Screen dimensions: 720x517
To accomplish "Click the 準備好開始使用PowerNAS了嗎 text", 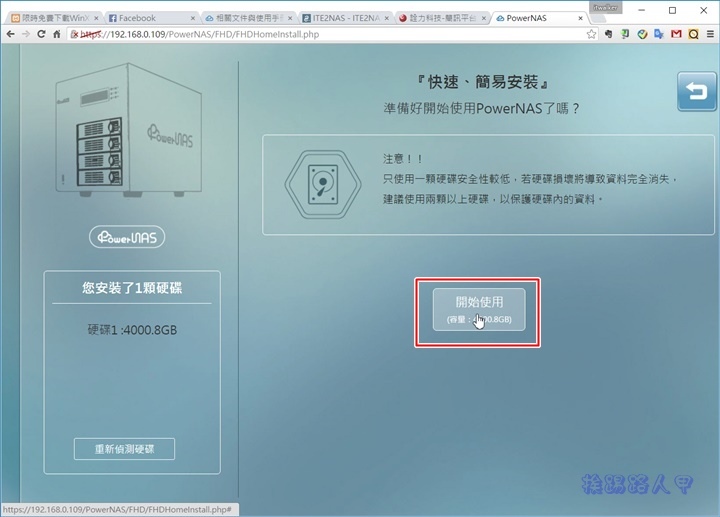I will coord(481,109).
